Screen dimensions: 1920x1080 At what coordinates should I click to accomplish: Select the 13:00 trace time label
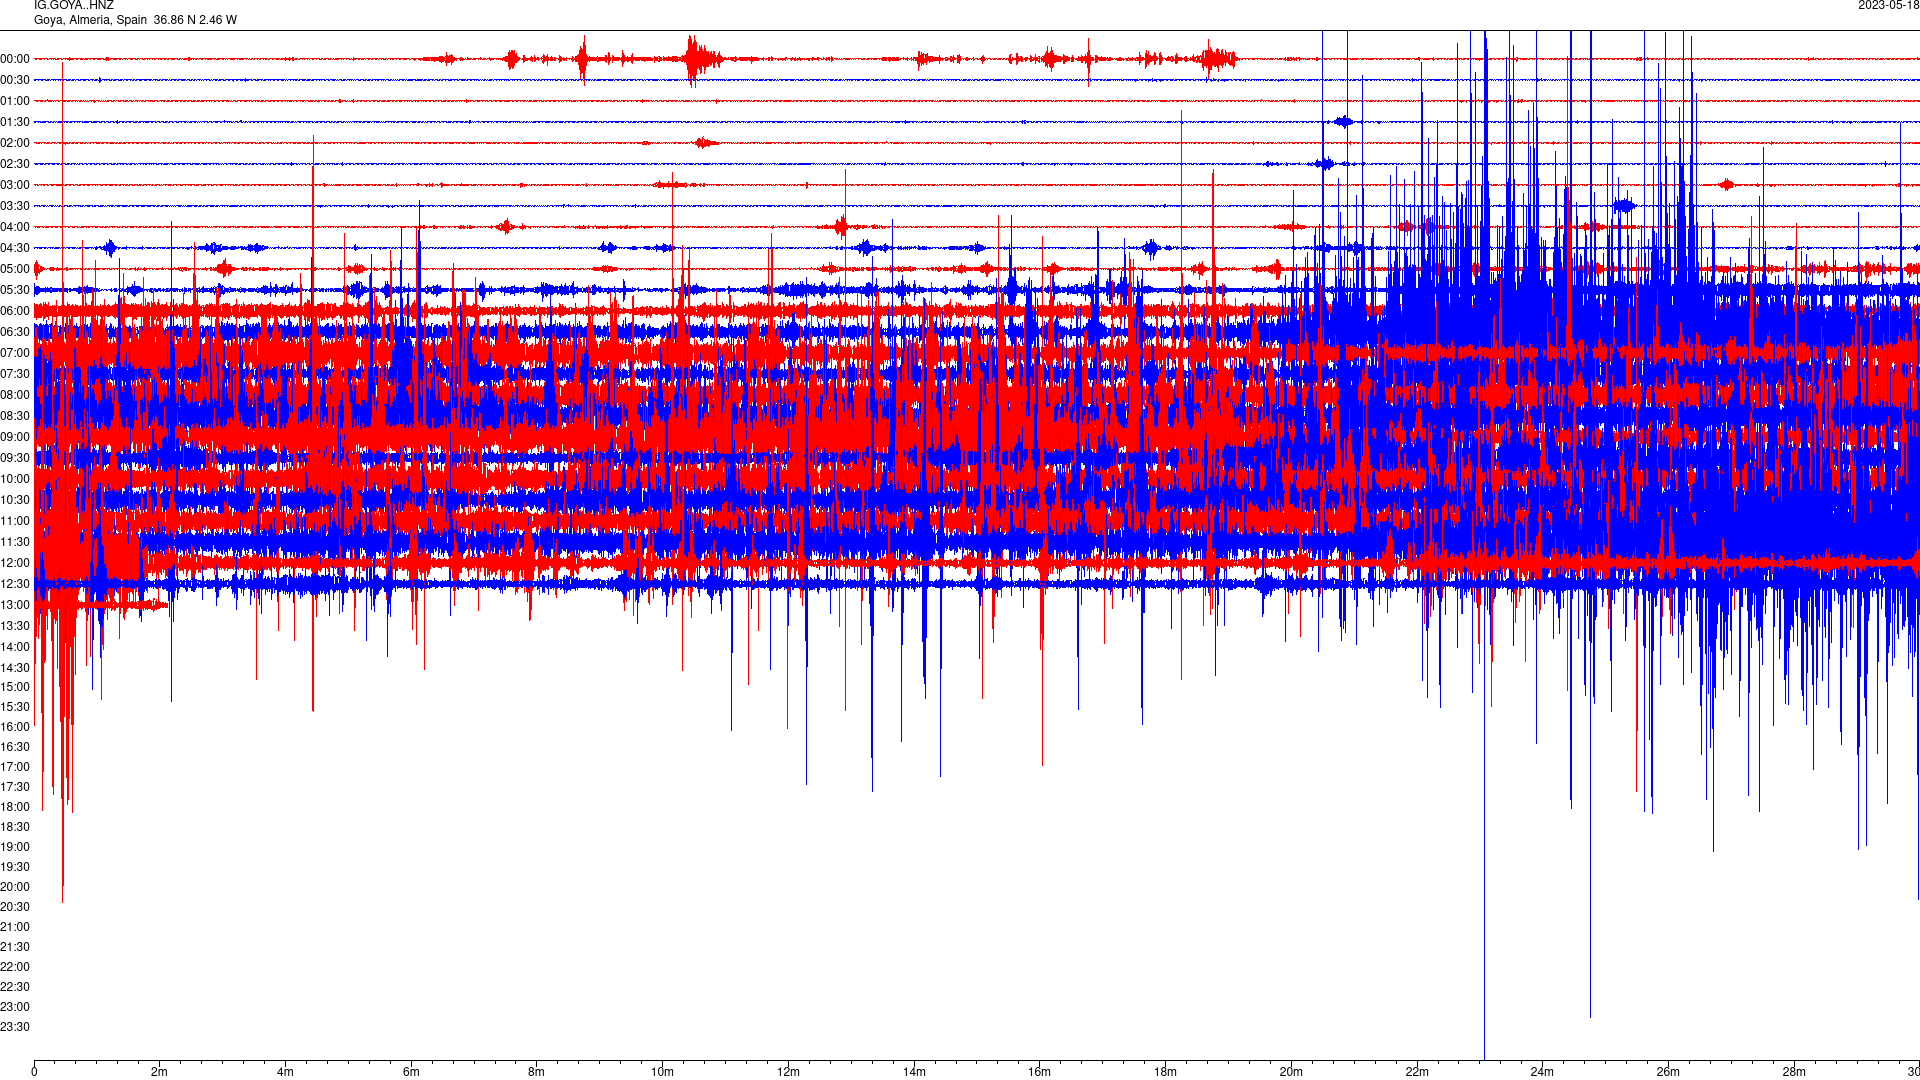coord(15,605)
